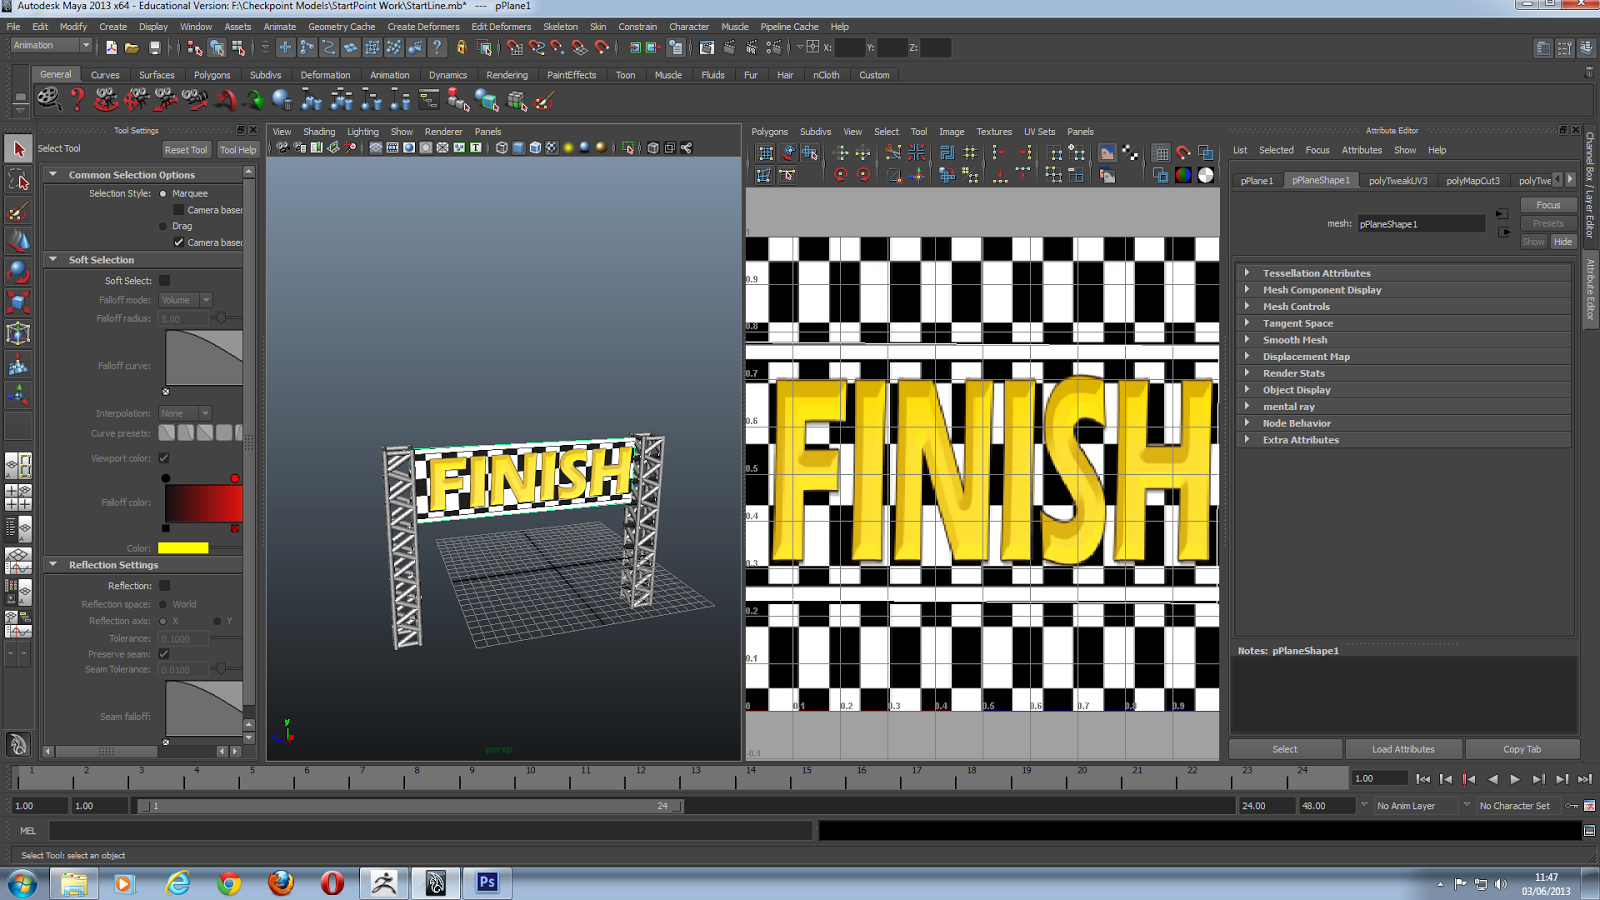Rotate selected UVs counterclockwise

pos(839,174)
